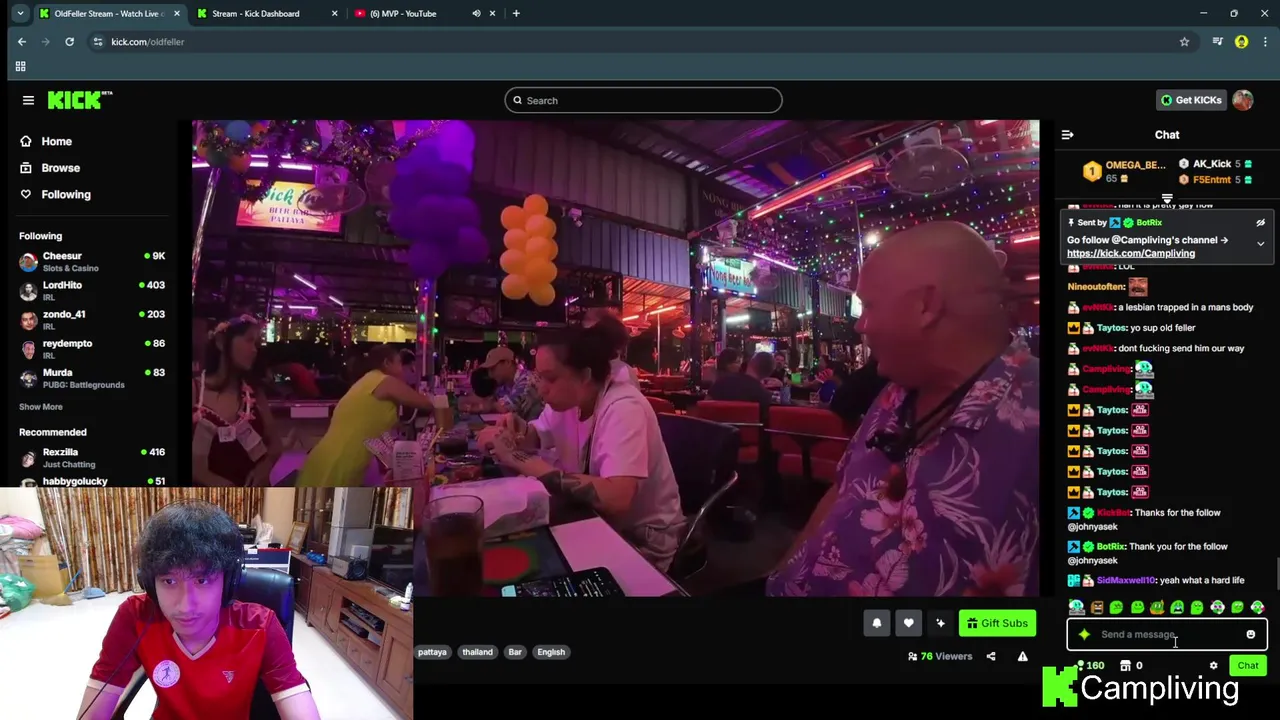
Task: Click the Kick logo
Action: pyautogui.click(x=80, y=100)
